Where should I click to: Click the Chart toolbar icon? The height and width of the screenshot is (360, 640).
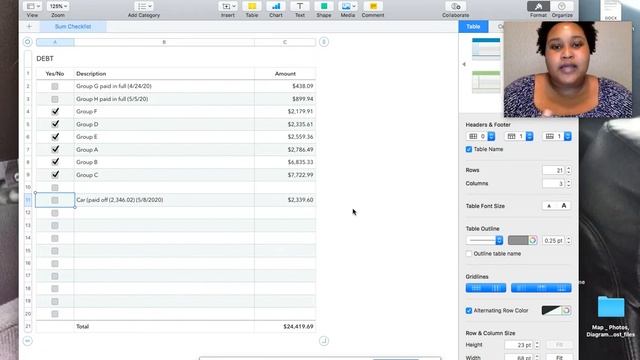point(276,6)
